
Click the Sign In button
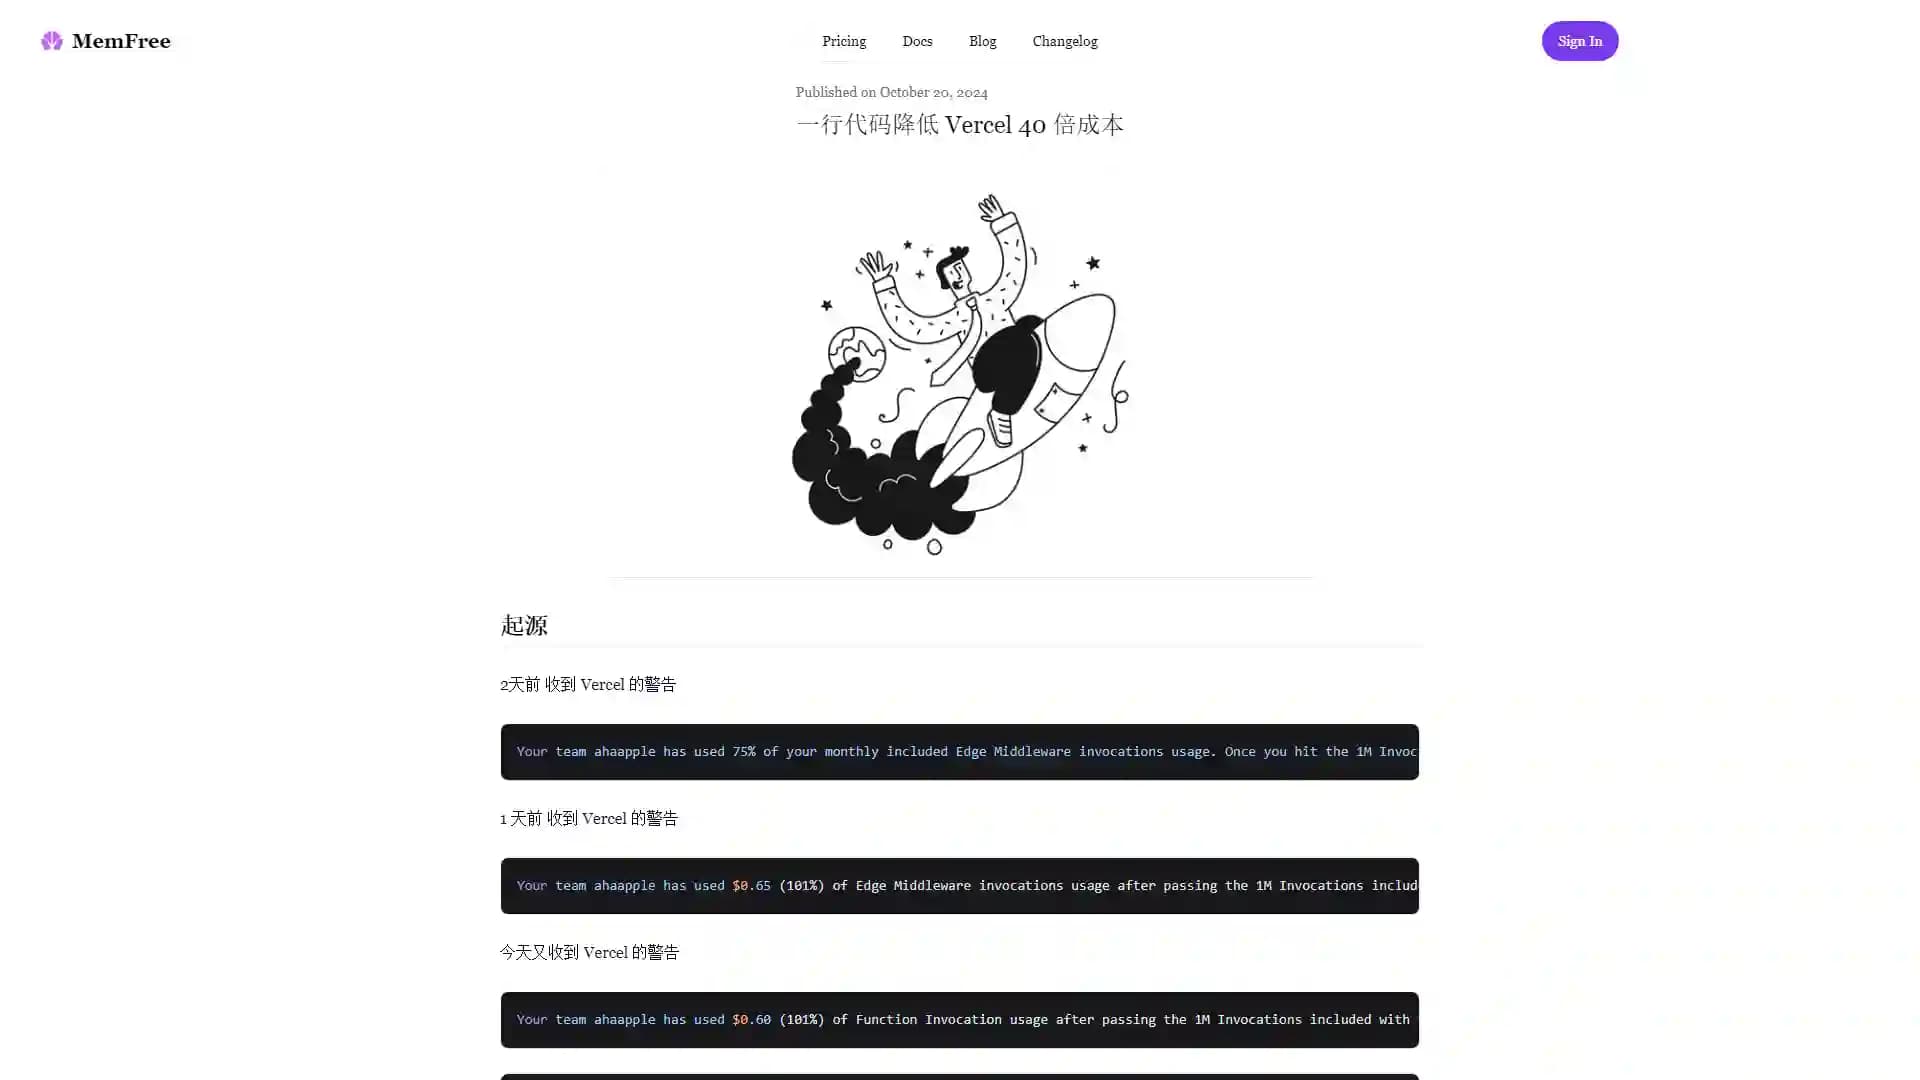[1578, 41]
